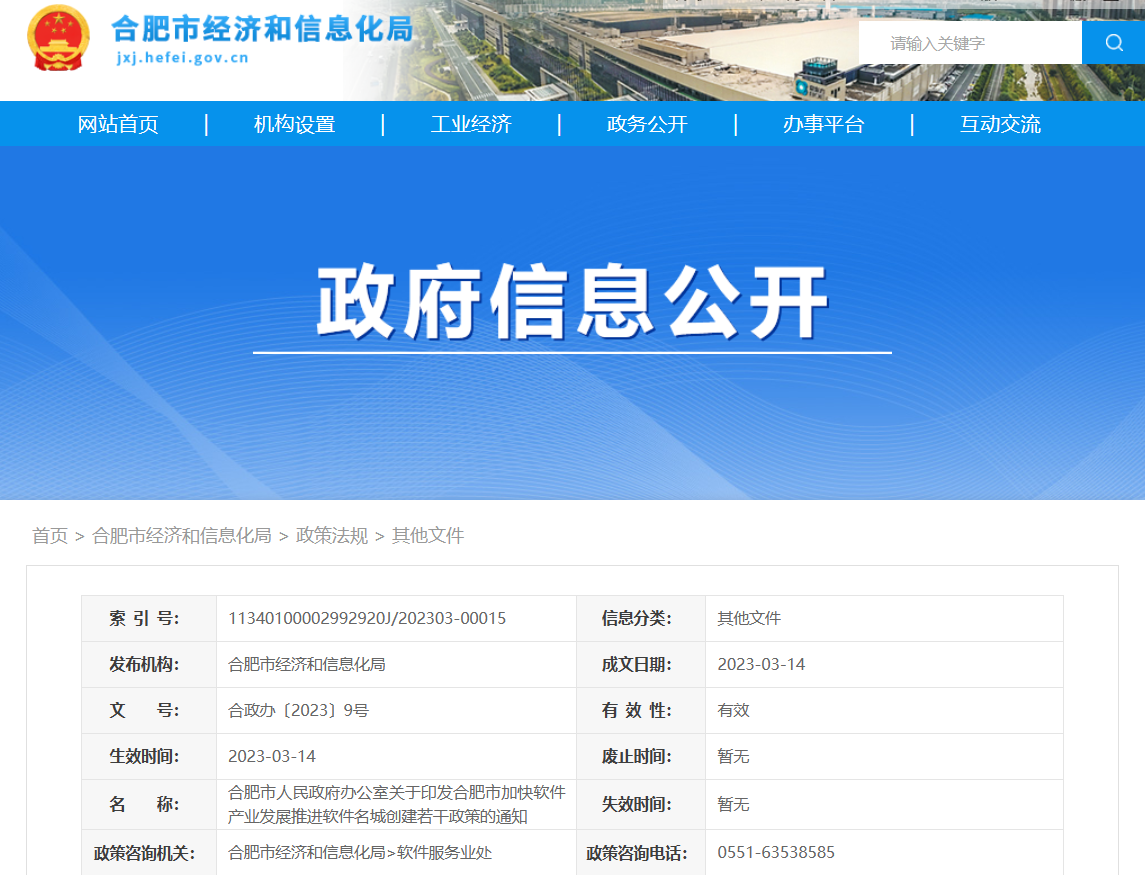The width and height of the screenshot is (1145, 875).
Task: Click the national emblem logo
Action: click(x=57, y=38)
